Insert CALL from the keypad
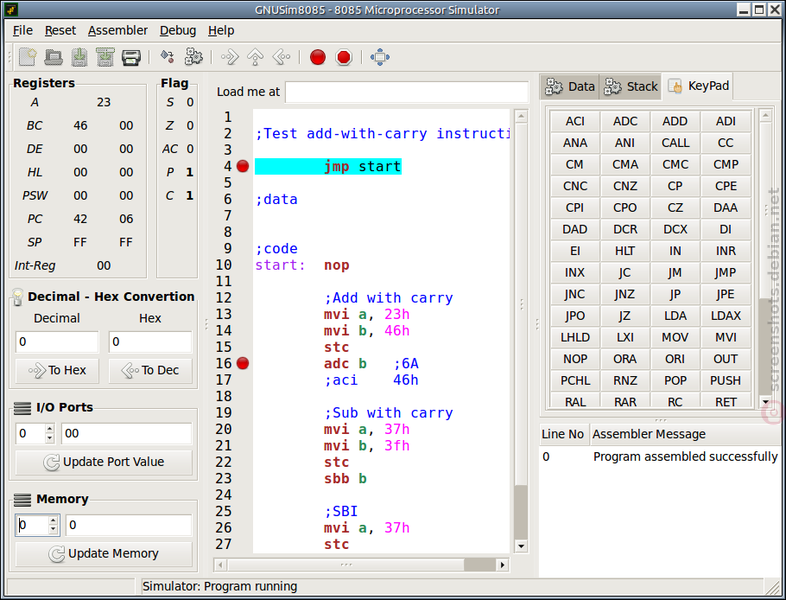Viewport: 786px width, 600px height. pyautogui.click(x=675, y=143)
